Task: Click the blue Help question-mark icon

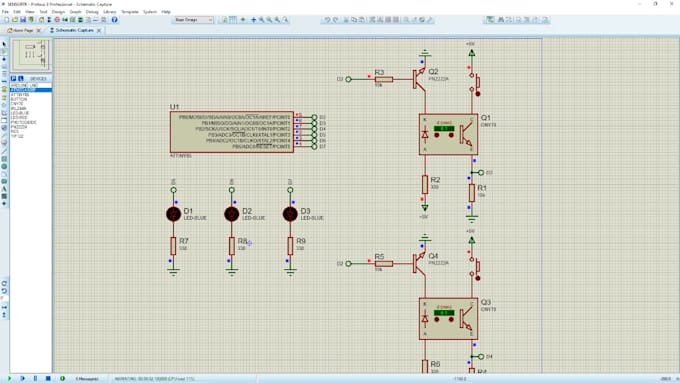Action: tap(114, 20)
